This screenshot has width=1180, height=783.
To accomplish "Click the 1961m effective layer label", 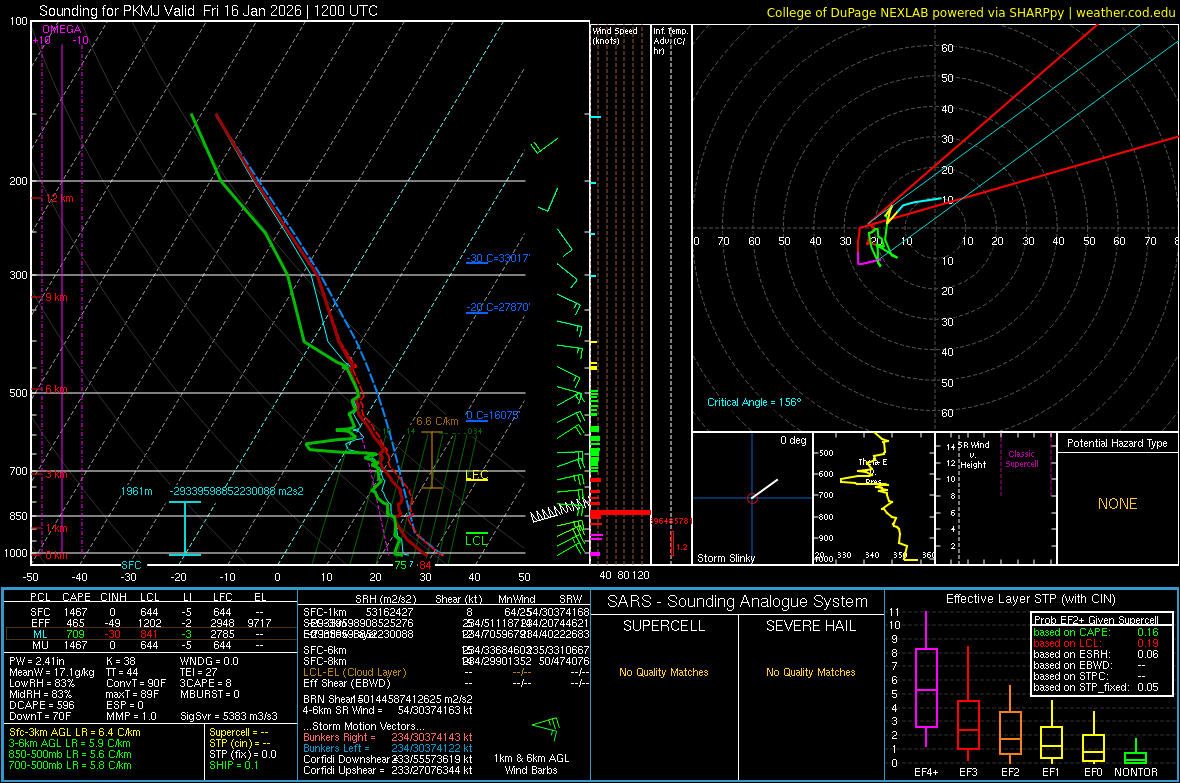I will (x=136, y=491).
